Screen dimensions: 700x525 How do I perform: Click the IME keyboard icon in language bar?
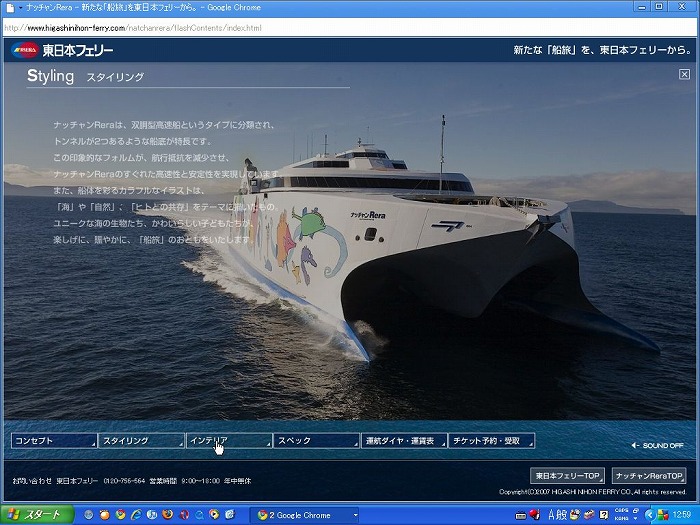(x=521, y=516)
